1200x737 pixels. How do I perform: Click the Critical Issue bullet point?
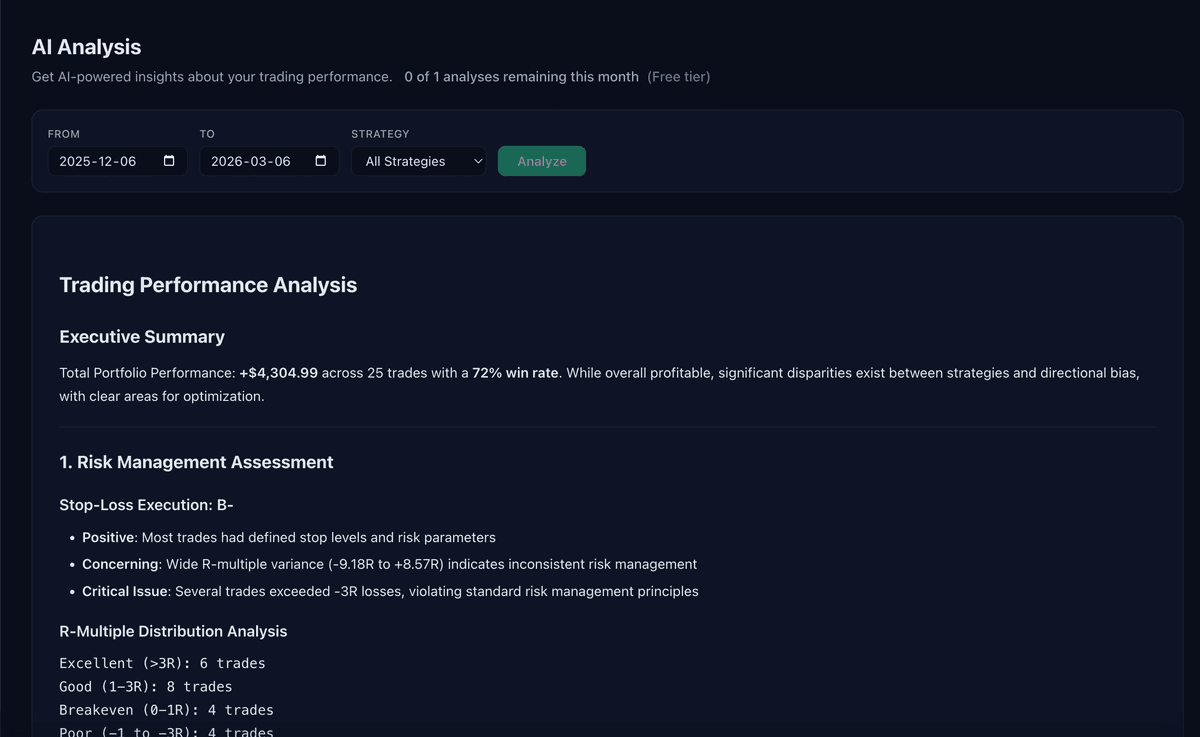click(390, 591)
